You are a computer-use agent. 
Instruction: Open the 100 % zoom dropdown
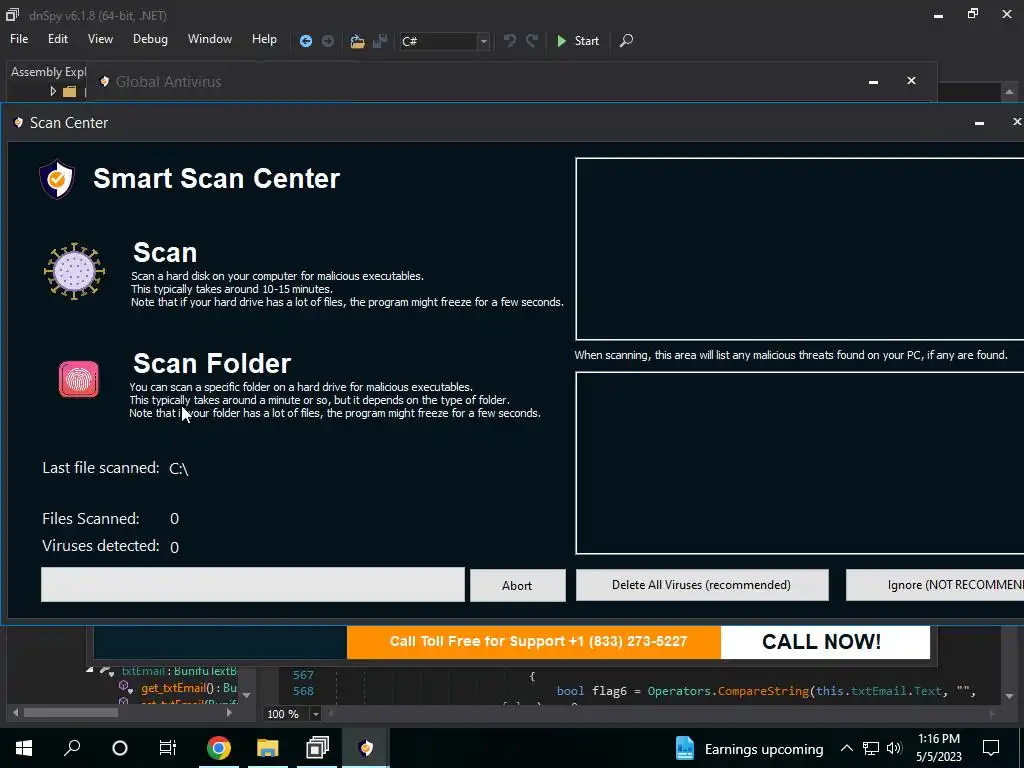[315, 714]
